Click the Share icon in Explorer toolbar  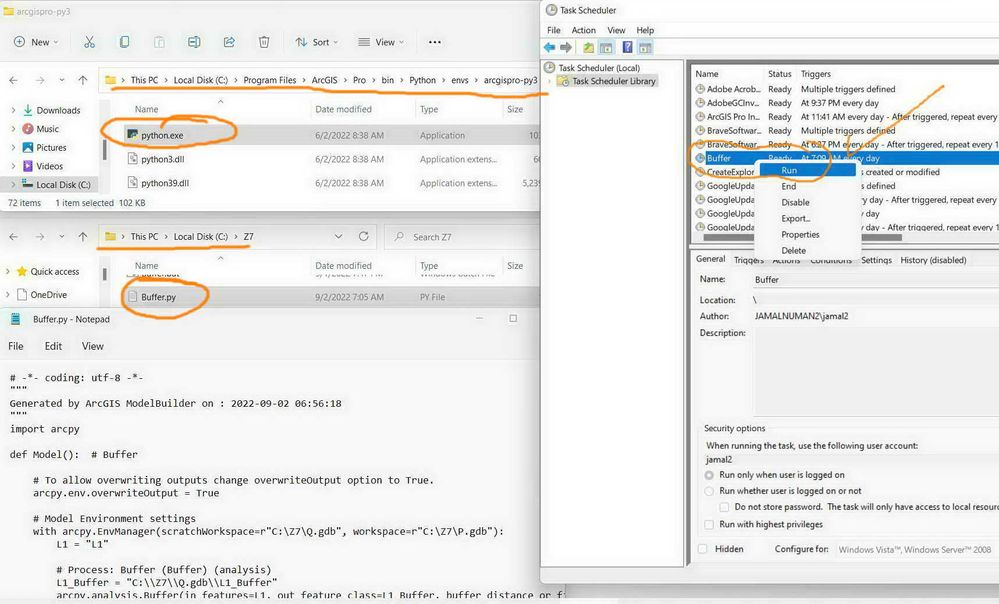pyautogui.click(x=229, y=42)
